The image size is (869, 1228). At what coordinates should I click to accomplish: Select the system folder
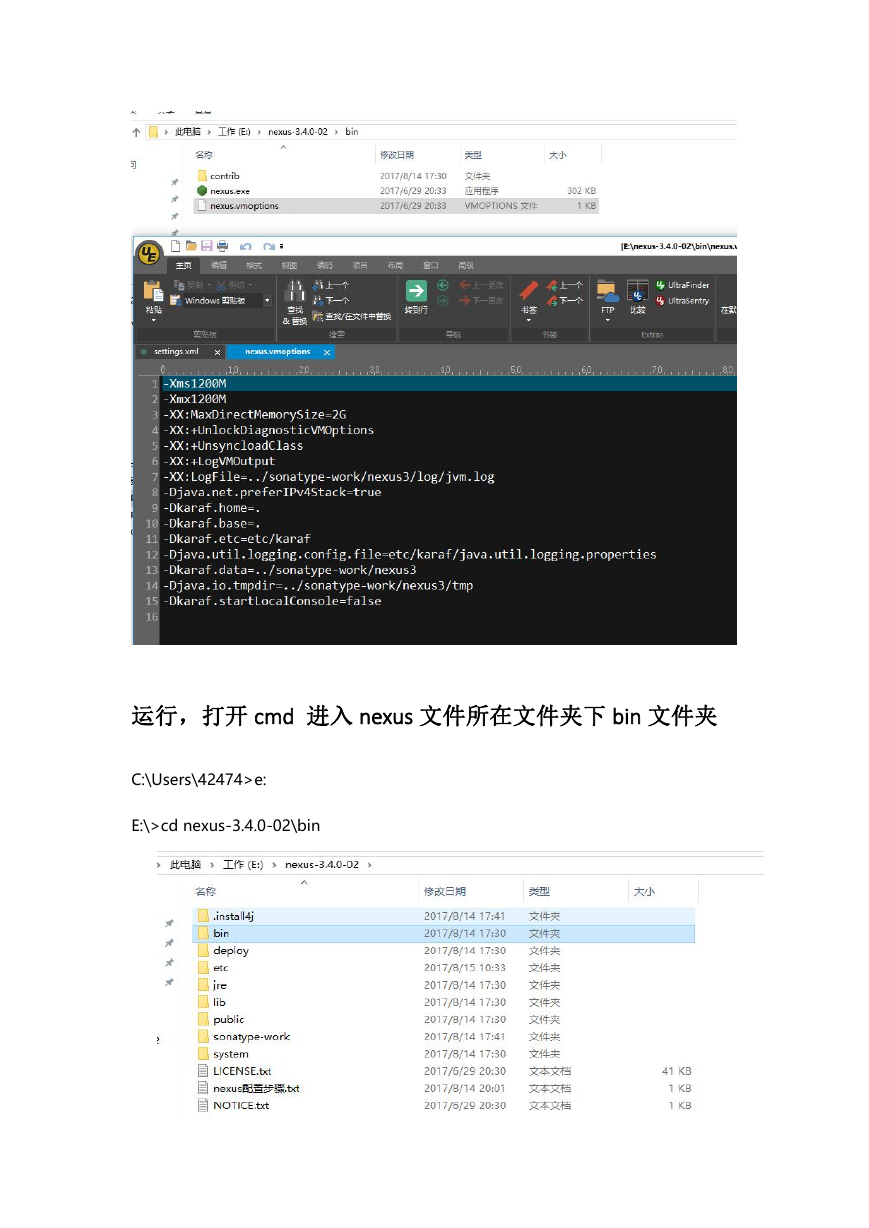coord(231,1054)
